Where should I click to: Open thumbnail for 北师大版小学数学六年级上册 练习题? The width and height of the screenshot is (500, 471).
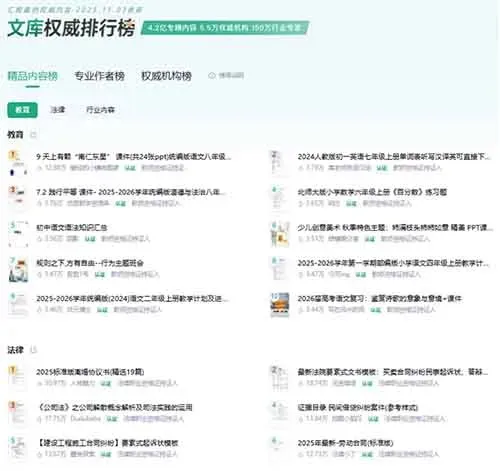tap(280, 198)
